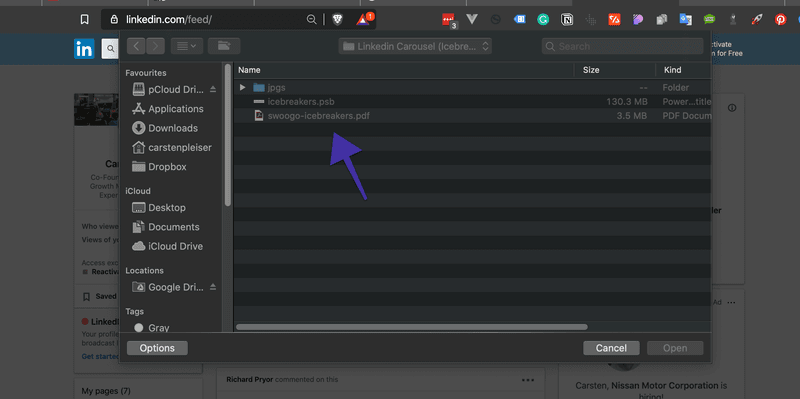Click the Search field in the file dialog
The image size is (800, 399).
tap(622, 46)
